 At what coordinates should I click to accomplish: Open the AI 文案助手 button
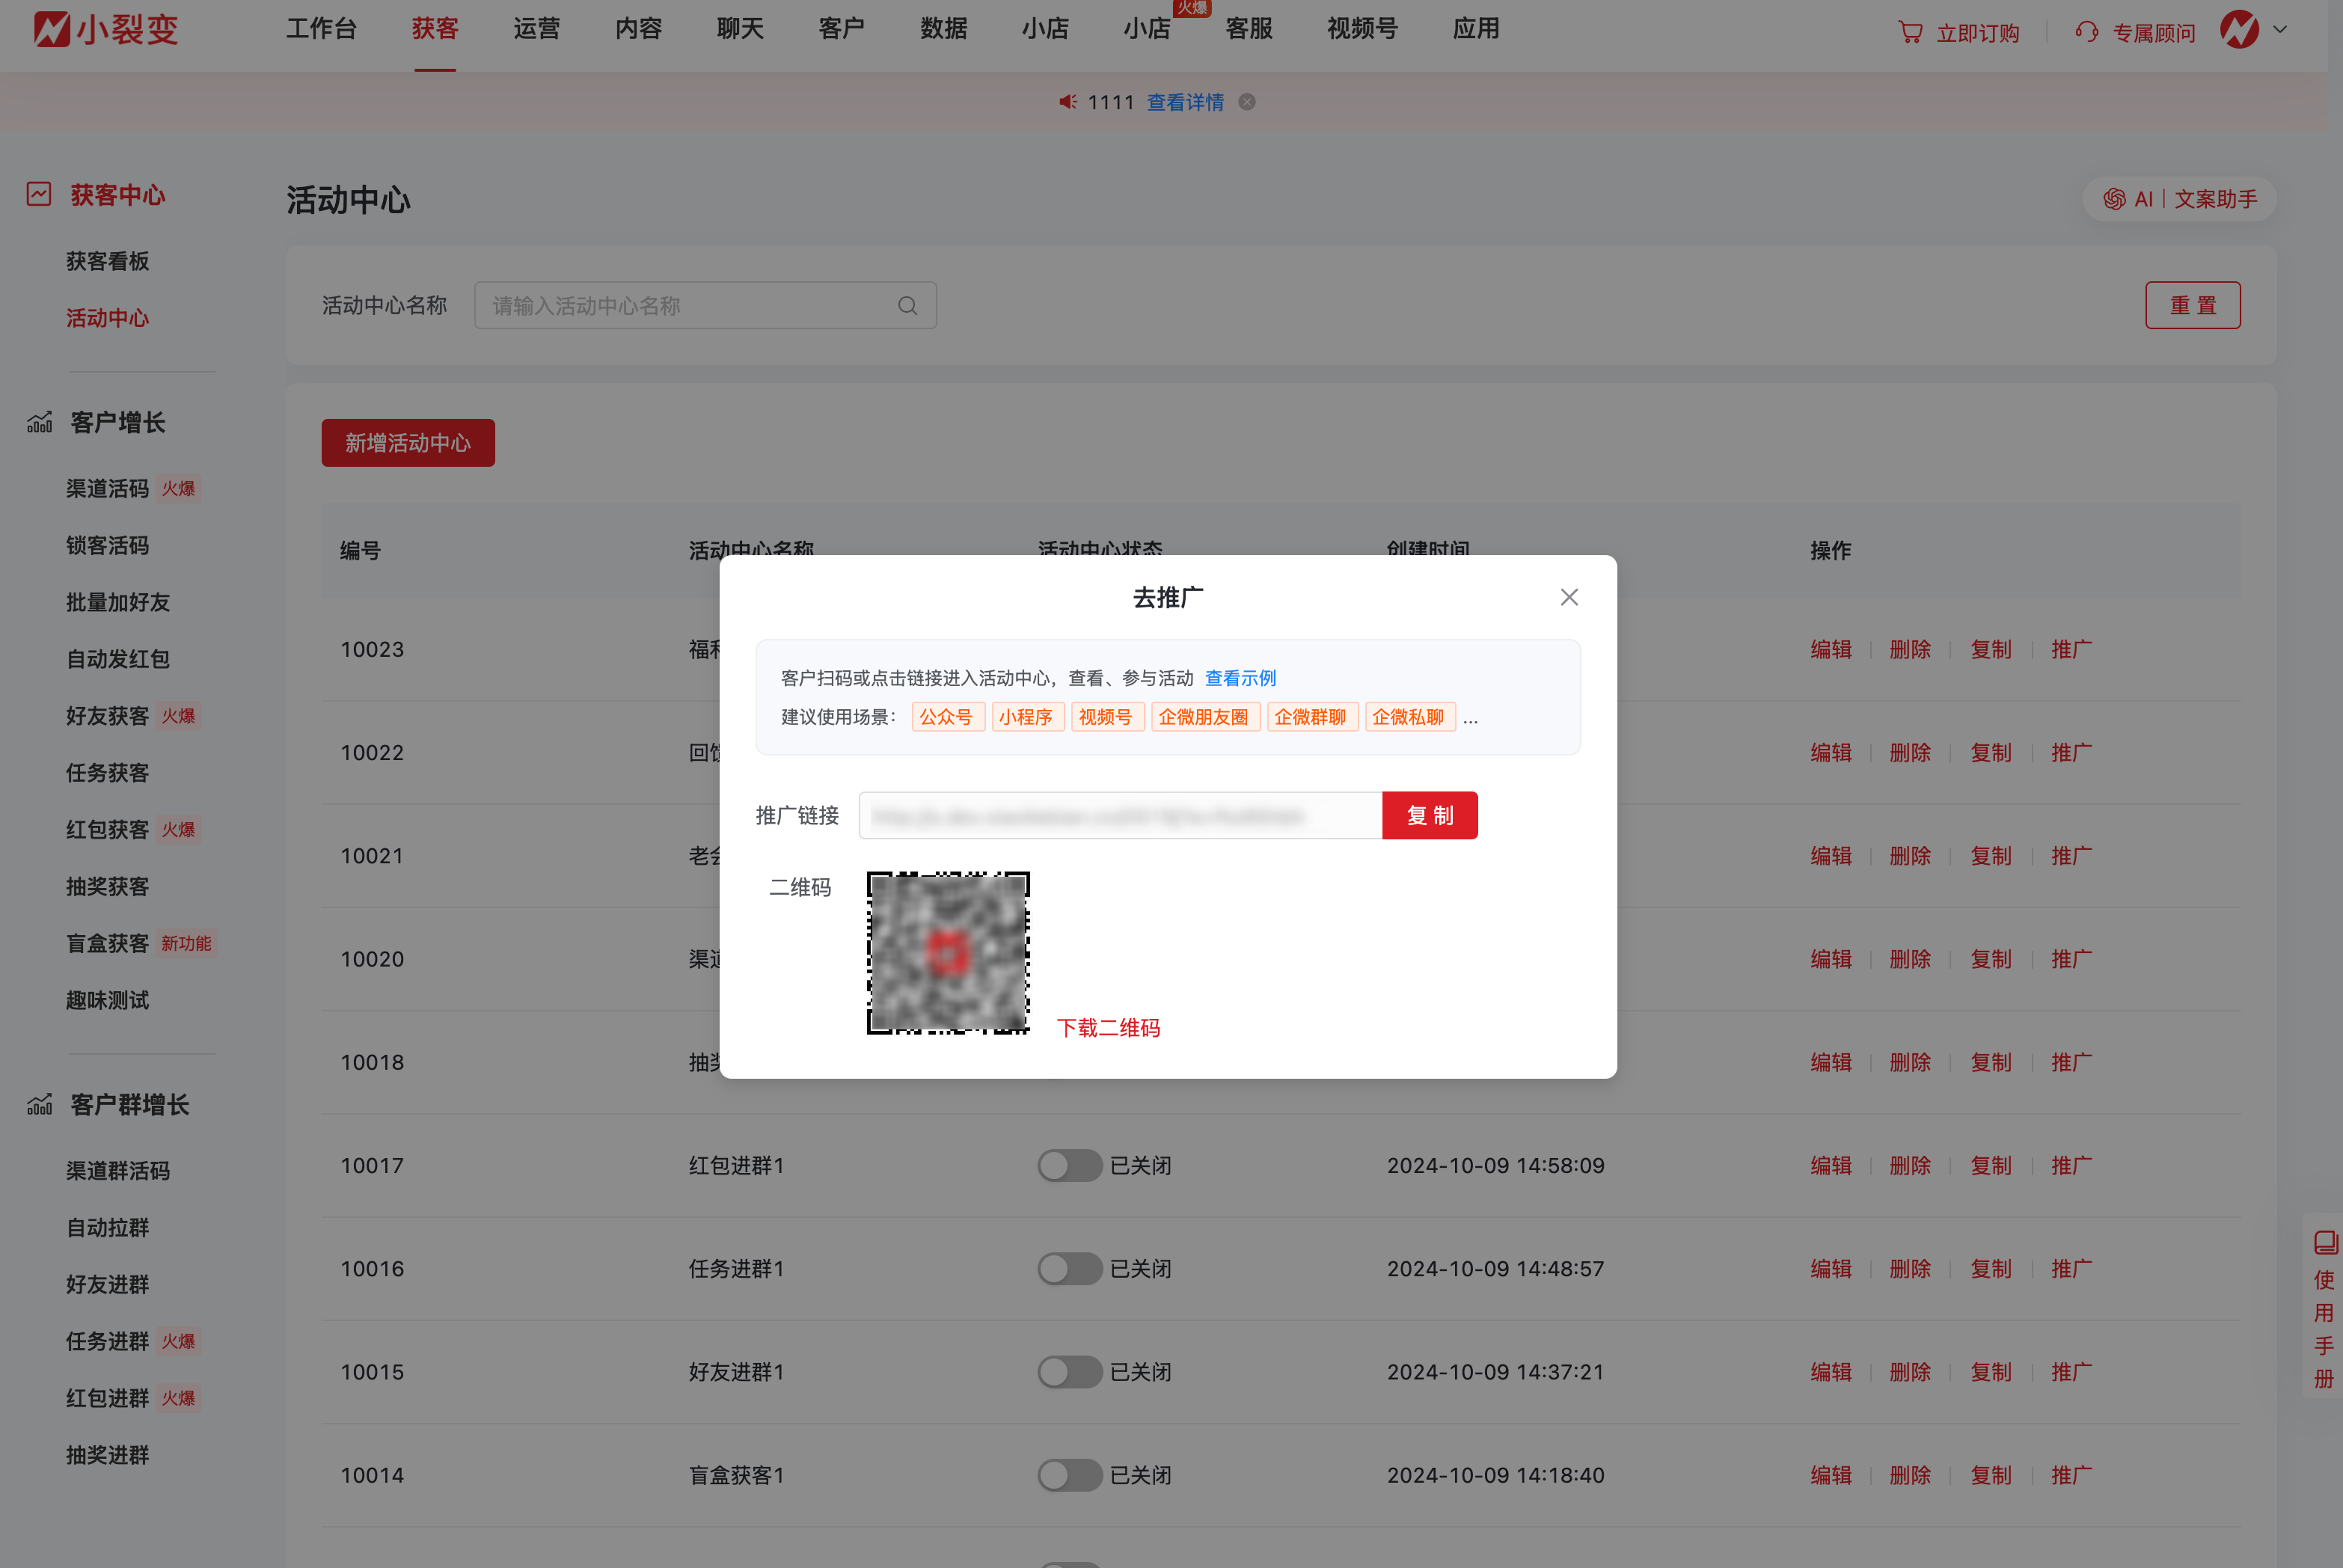click(x=2179, y=199)
